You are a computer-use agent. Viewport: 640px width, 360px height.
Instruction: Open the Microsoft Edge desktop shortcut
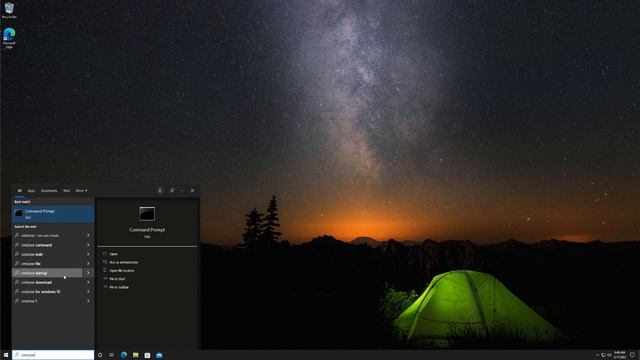[x=9, y=38]
